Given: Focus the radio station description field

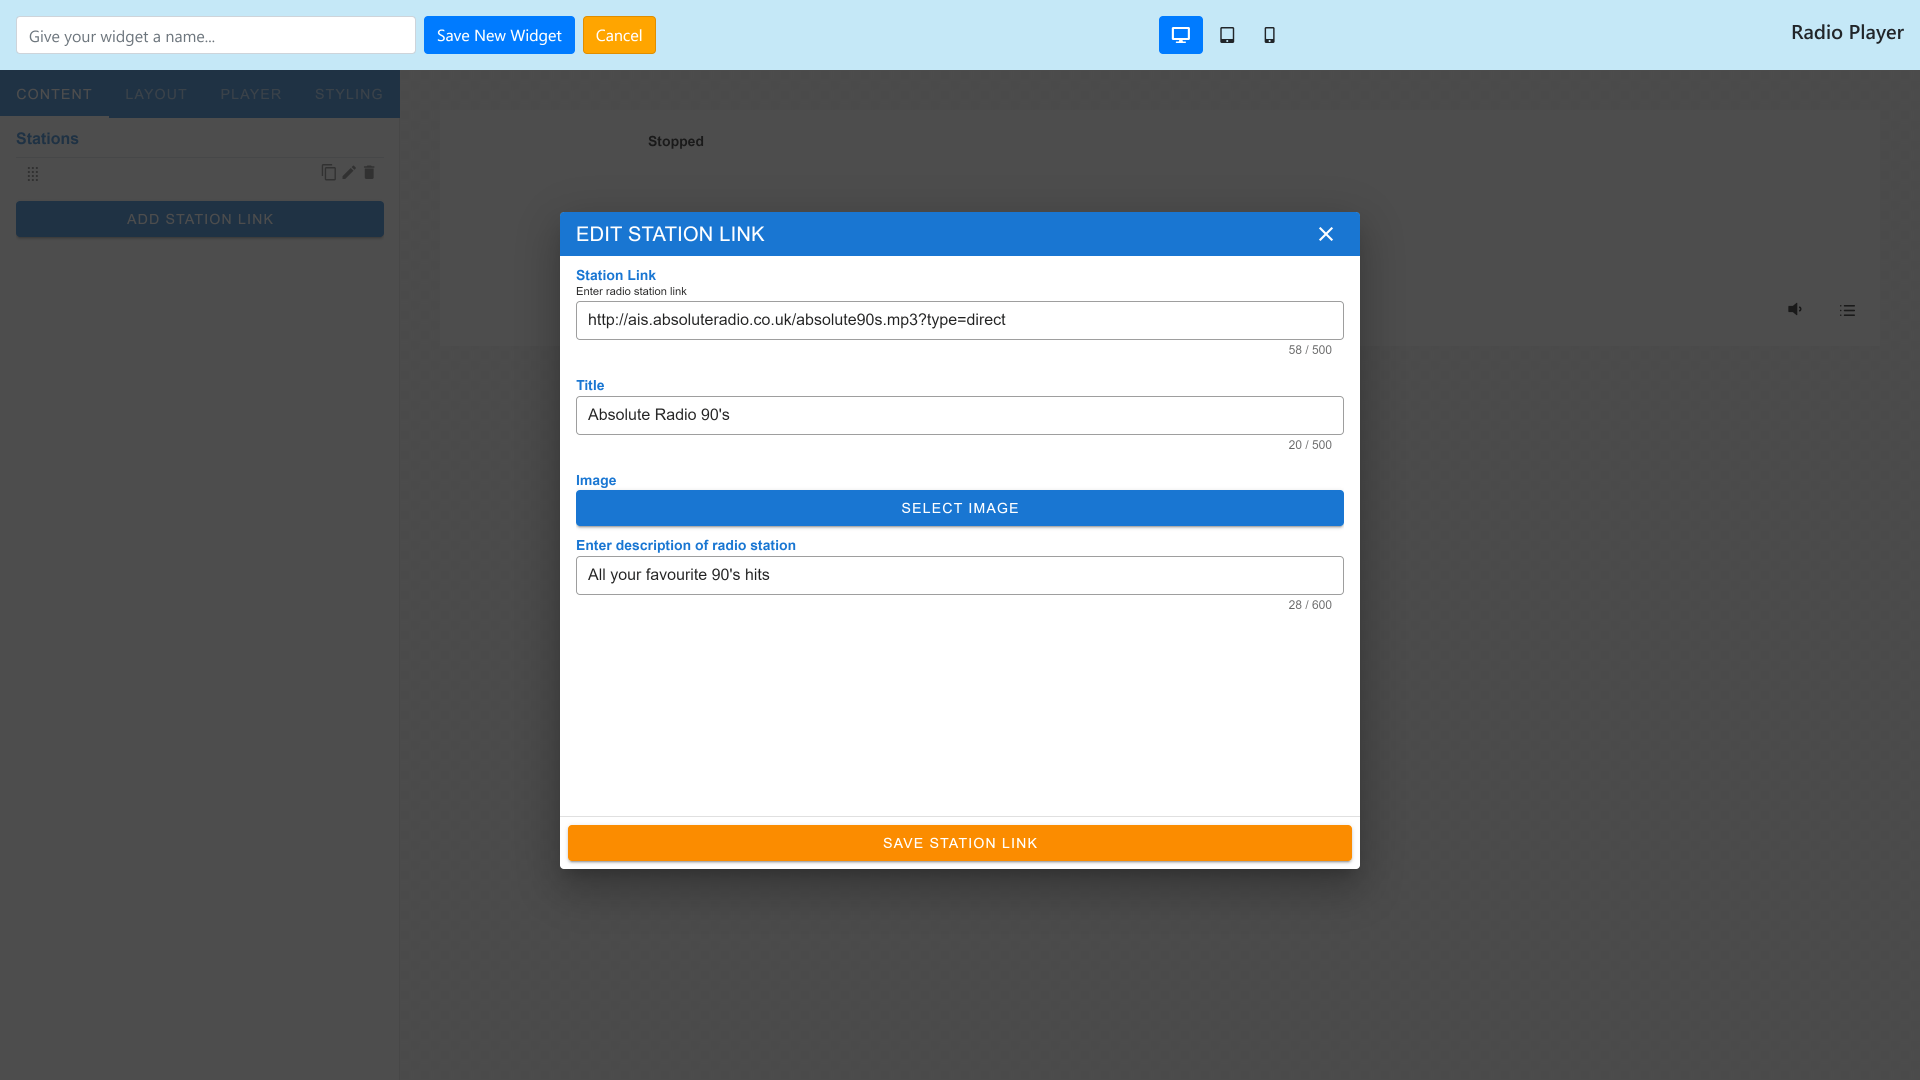Looking at the screenshot, I should [x=960, y=575].
